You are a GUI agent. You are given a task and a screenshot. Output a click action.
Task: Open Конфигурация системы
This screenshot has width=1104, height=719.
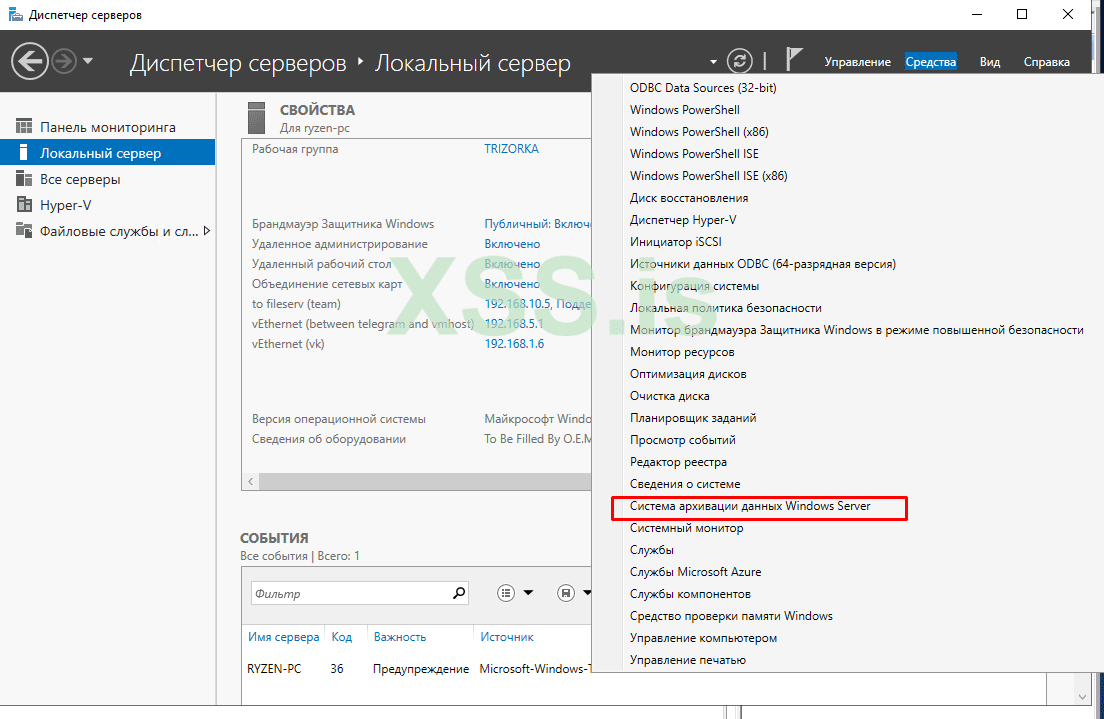tap(694, 286)
